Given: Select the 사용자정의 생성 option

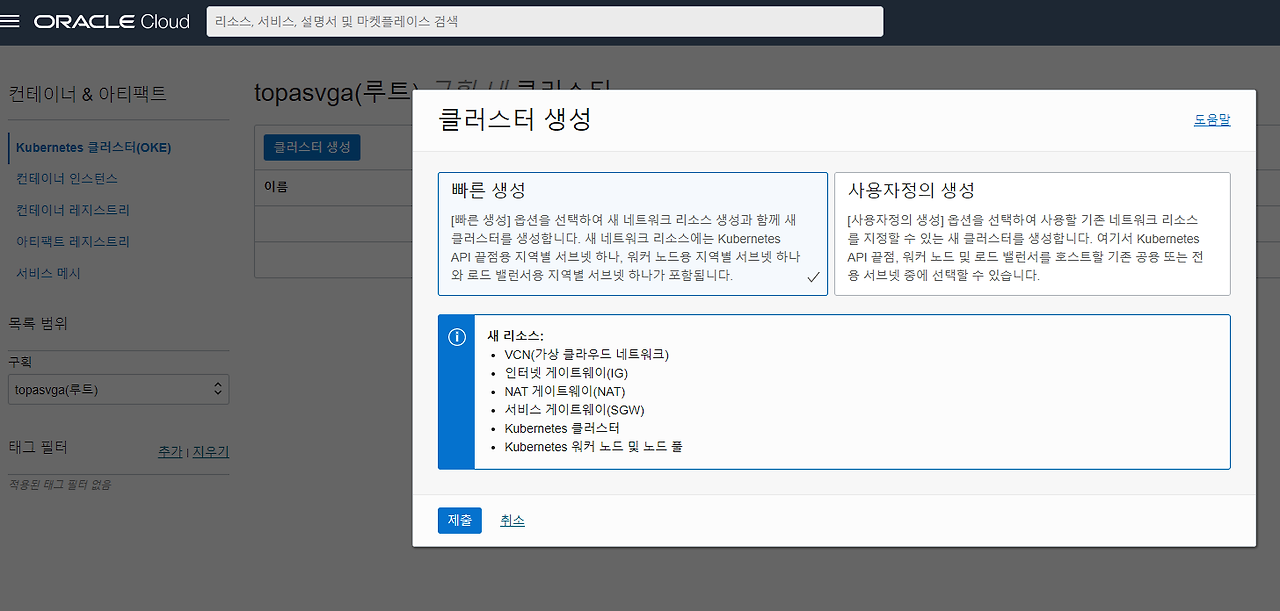Looking at the screenshot, I should tap(1032, 232).
